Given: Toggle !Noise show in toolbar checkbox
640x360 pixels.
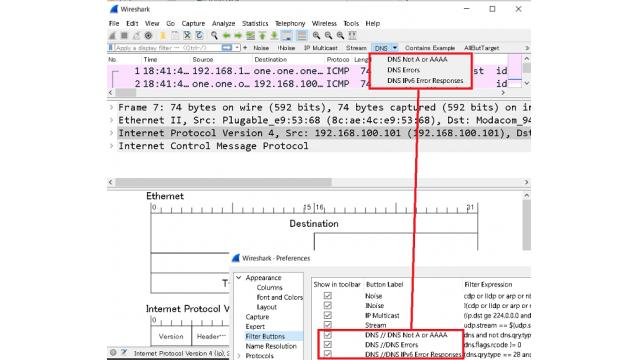Looking at the screenshot, I should click(x=327, y=305).
